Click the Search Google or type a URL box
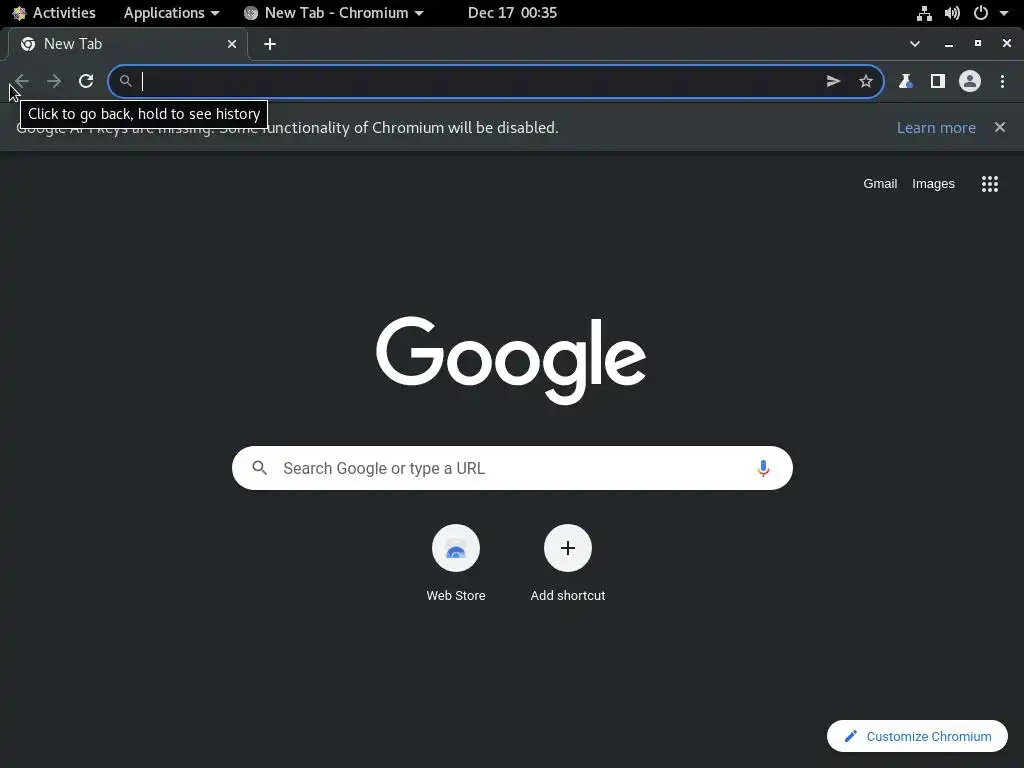The width and height of the screenshot is (1024, 768). click(x=512, y=468)
